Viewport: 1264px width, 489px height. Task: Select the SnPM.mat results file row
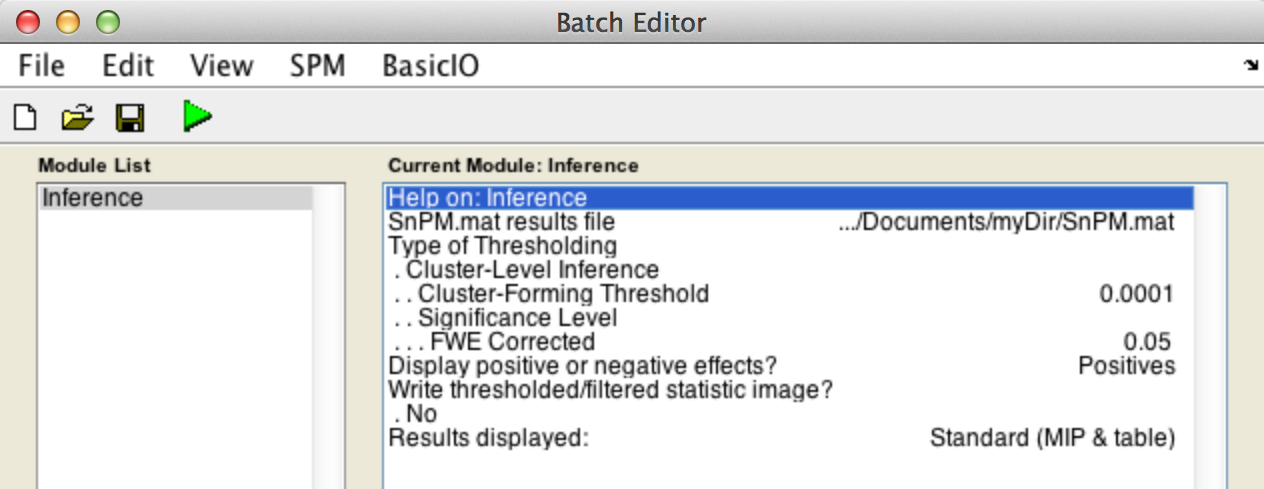[501, 222]
